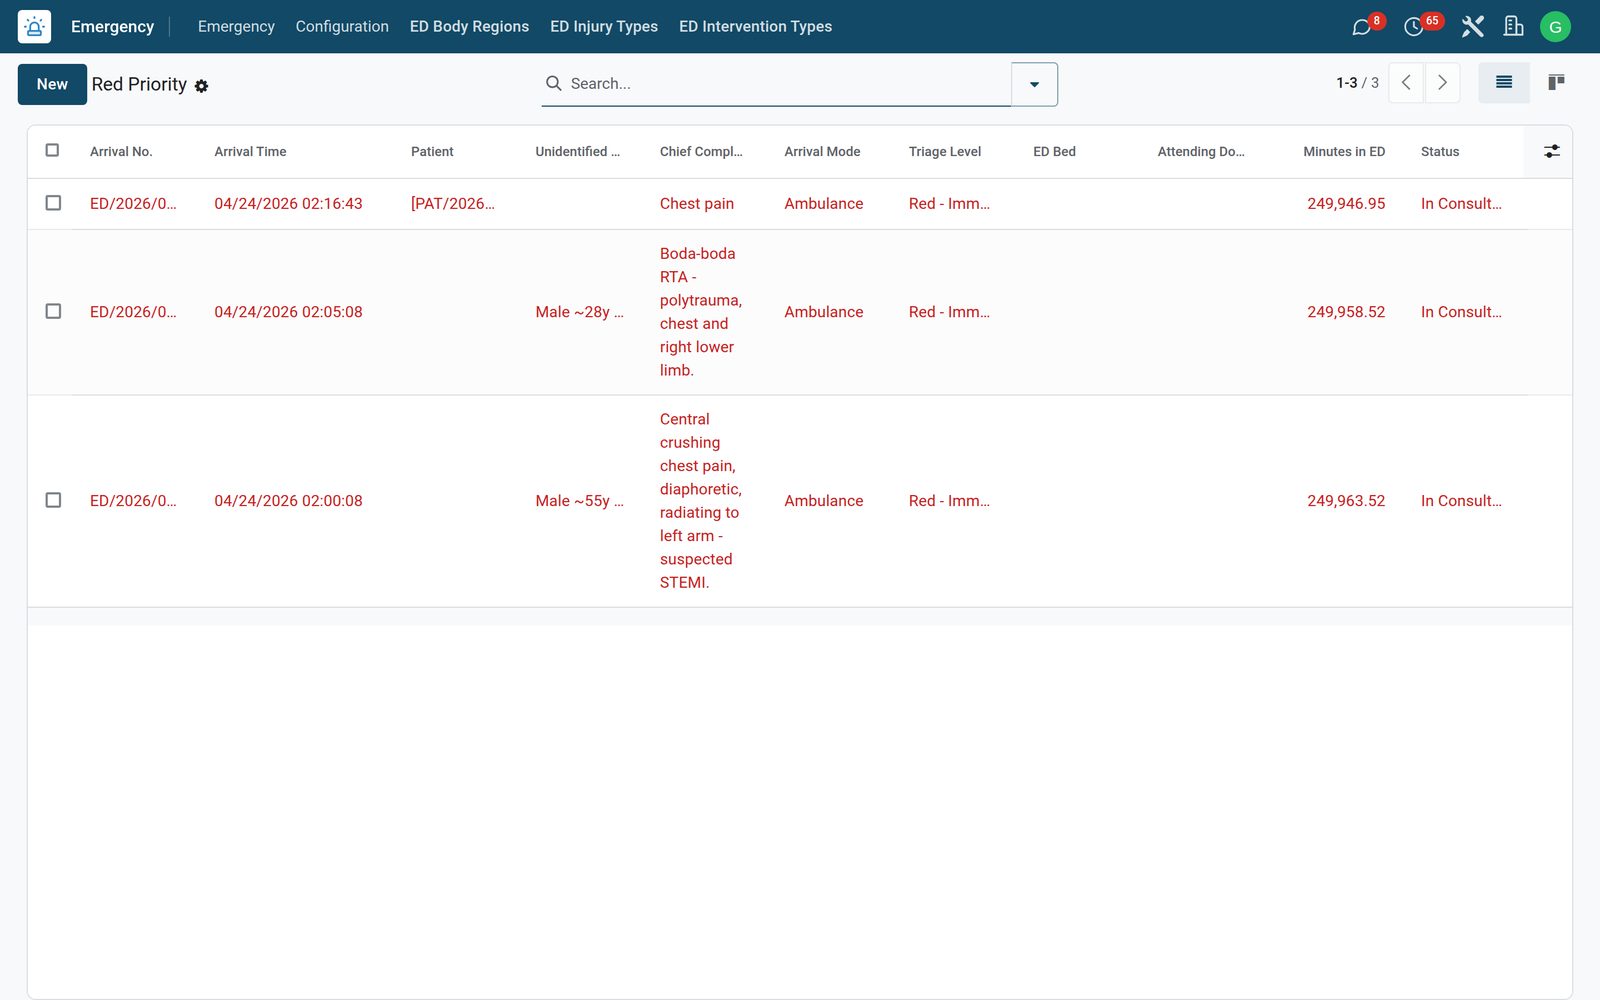Switch to kanban view
This screenshot has width=1600, height=1000.
tap(1556, 83)
